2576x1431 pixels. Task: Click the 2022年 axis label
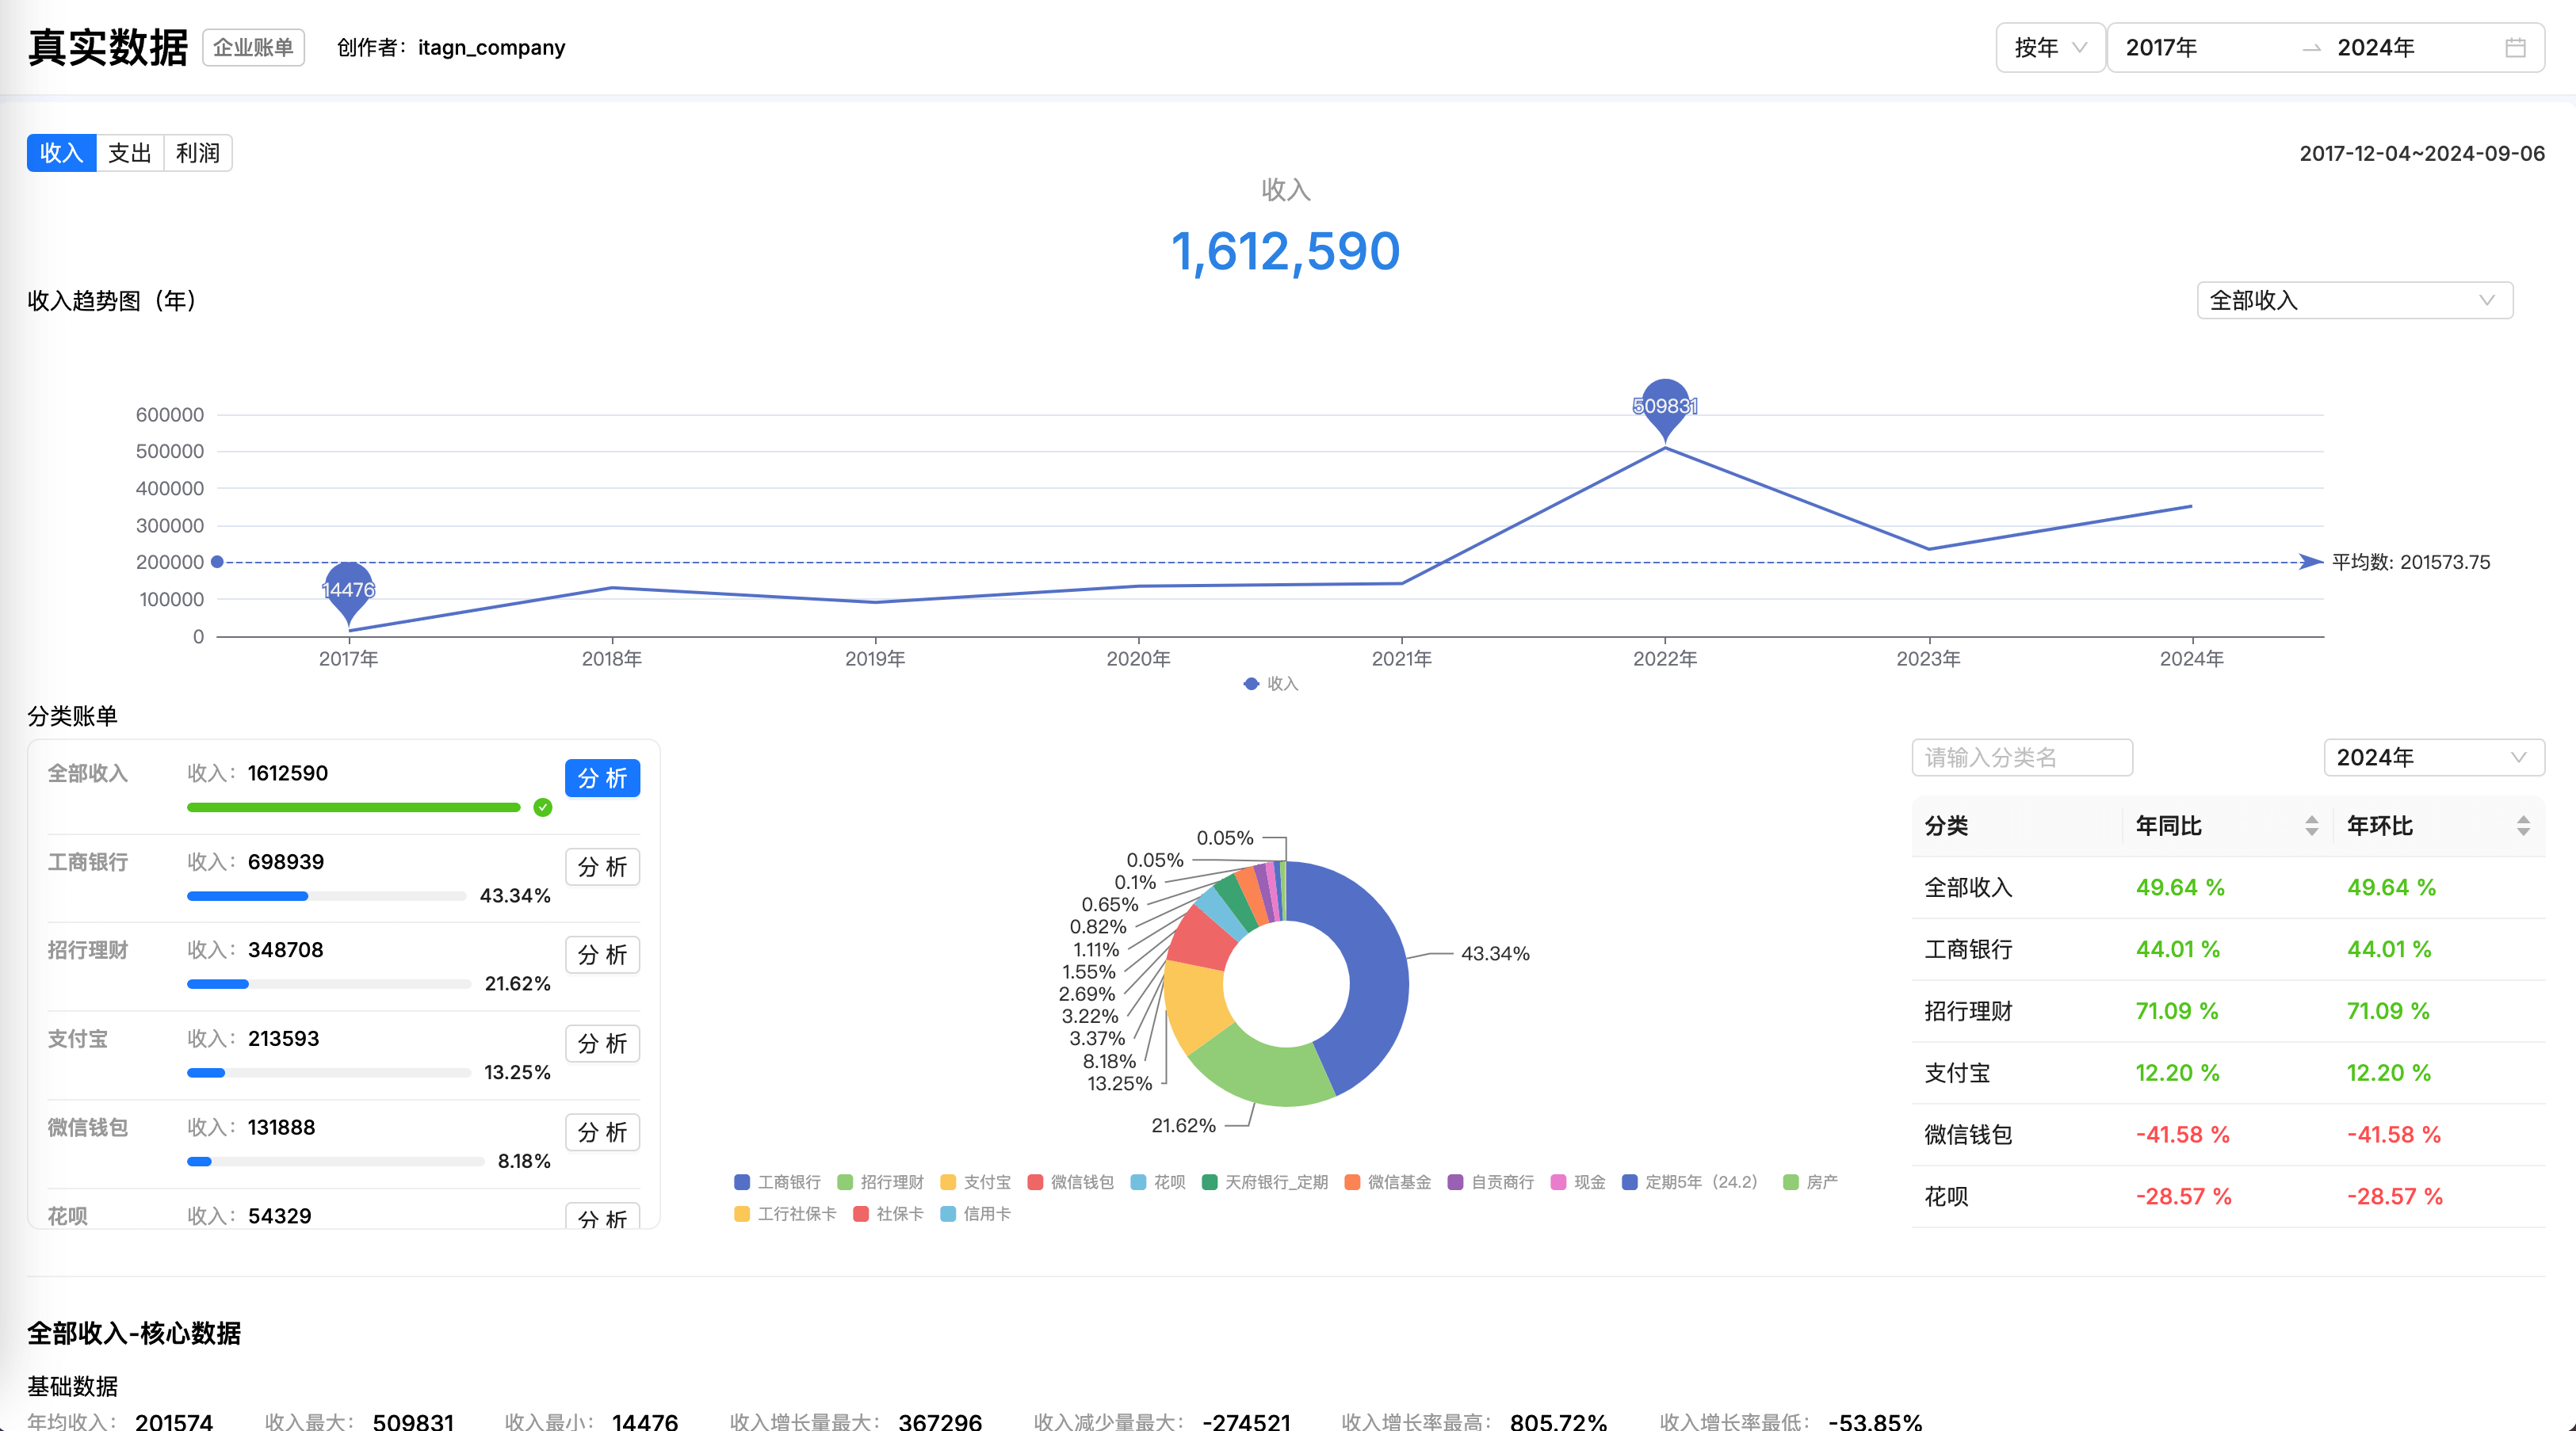[1665, 659]
